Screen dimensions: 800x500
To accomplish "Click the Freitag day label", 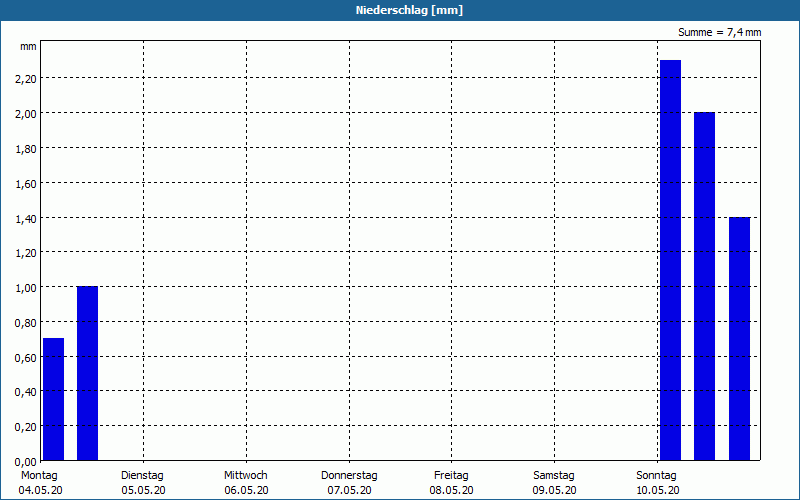I will [451, 476].
